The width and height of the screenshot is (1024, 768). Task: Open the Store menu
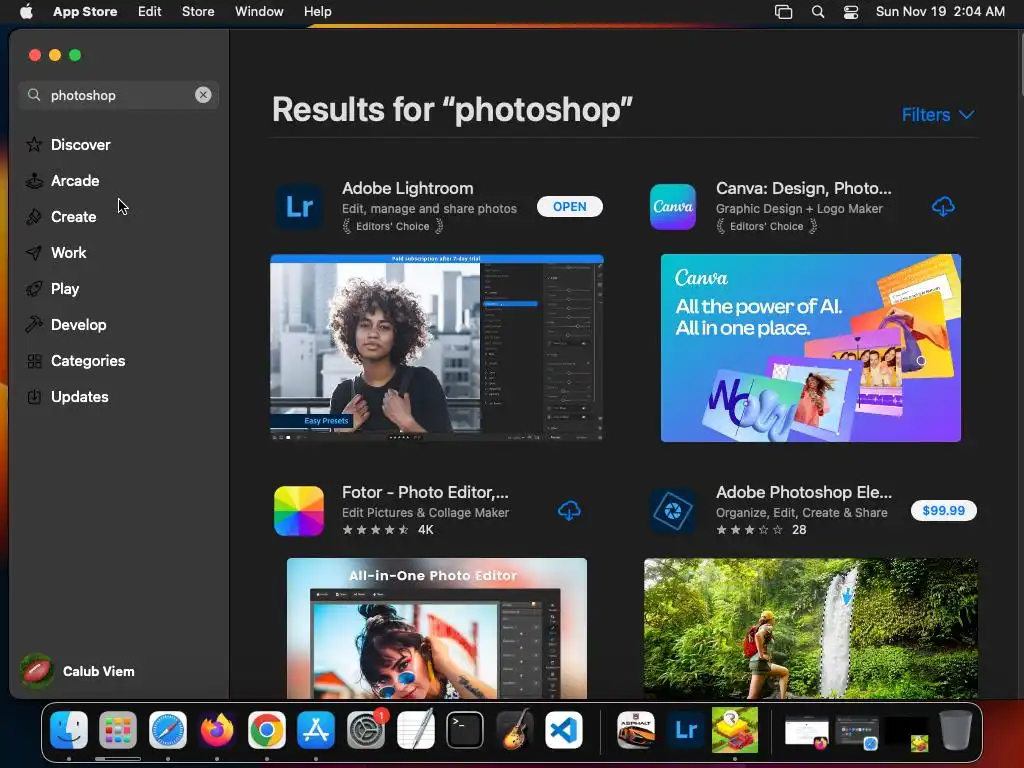[198, 11]
